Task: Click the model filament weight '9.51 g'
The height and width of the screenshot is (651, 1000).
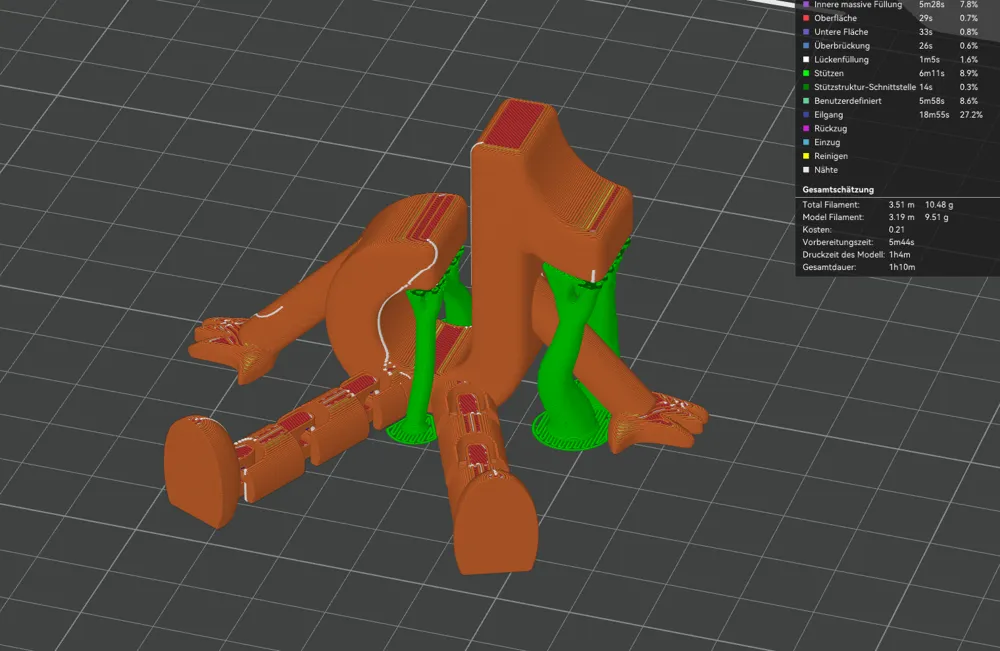Action: (937, 217)
